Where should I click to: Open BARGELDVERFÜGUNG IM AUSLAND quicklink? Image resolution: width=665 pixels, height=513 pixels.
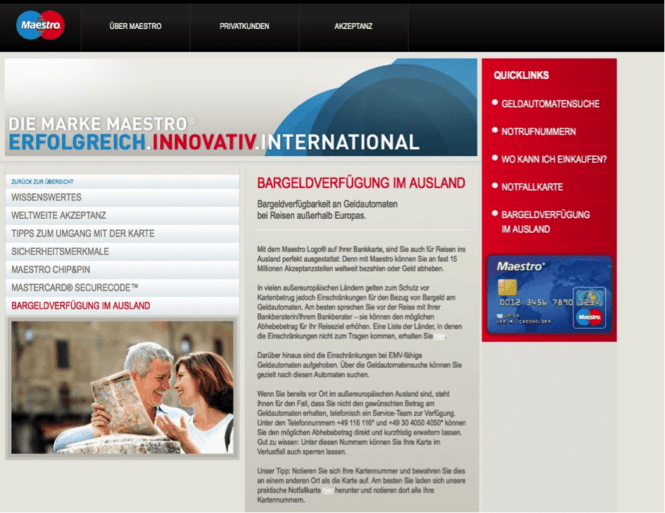545,222
